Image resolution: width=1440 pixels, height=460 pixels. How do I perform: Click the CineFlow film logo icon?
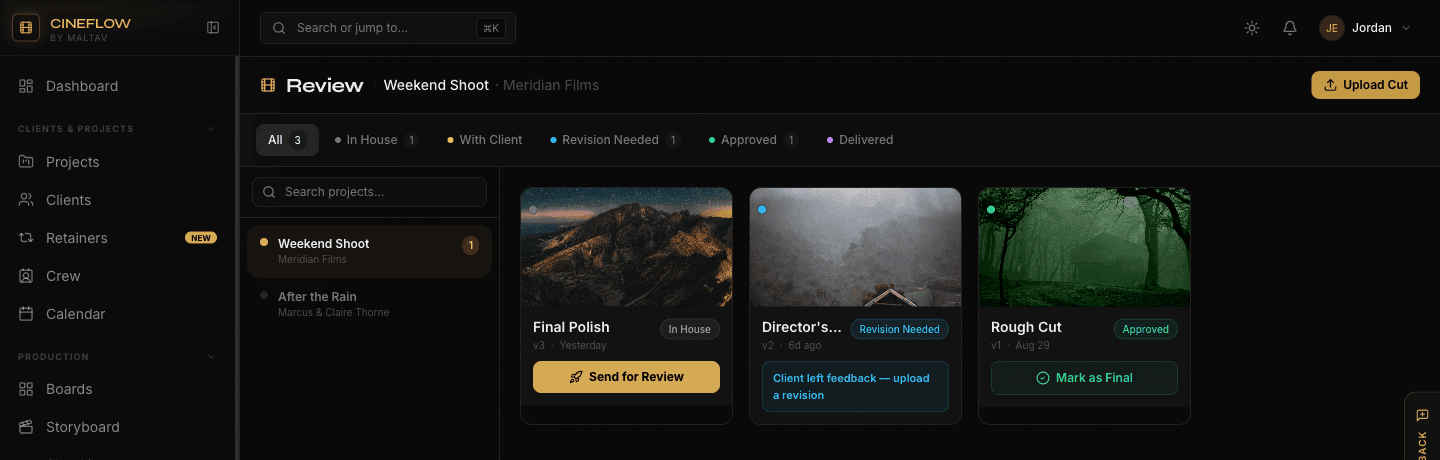[x=26, y=28]
